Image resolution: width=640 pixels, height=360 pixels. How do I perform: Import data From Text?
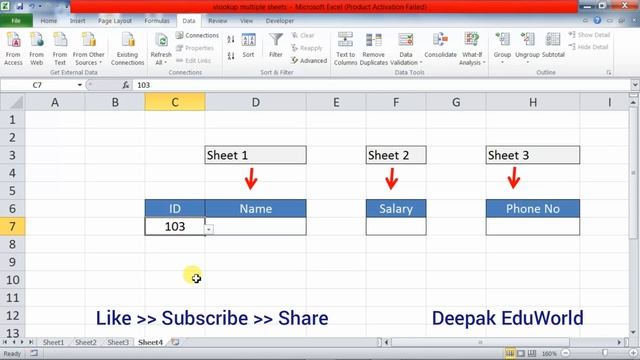tap(60, 49)
